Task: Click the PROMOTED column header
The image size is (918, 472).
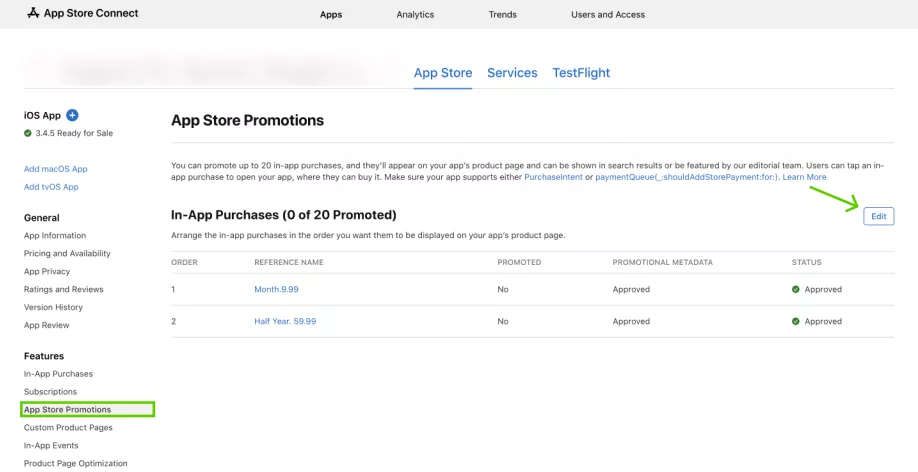Action: pos(519,262)
